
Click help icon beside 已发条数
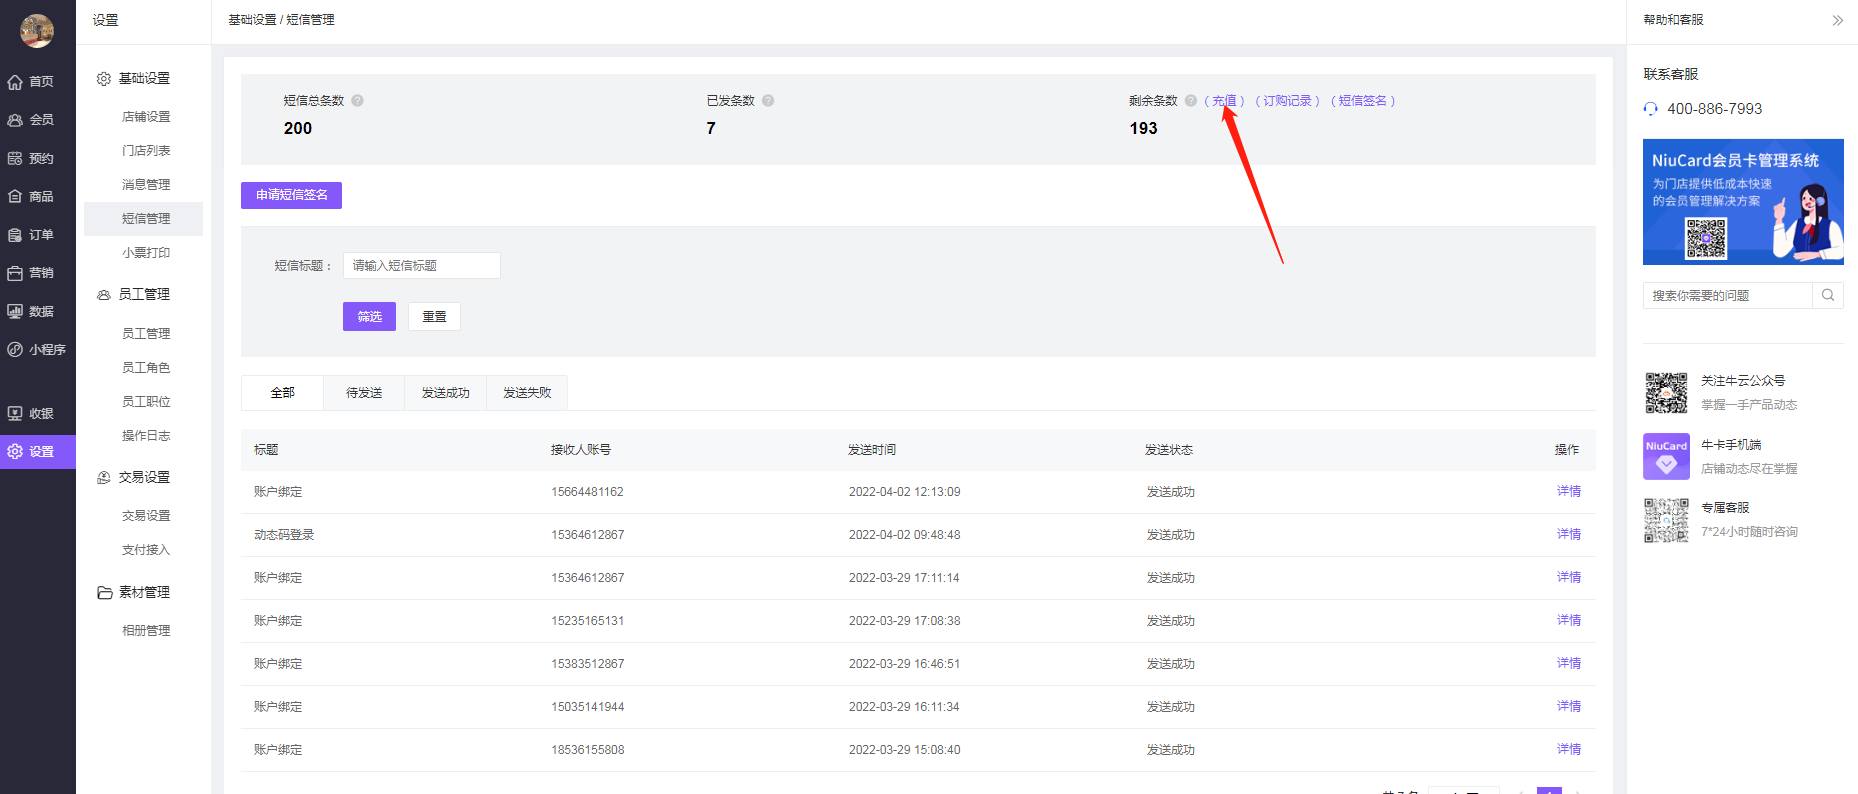[768, 101]
